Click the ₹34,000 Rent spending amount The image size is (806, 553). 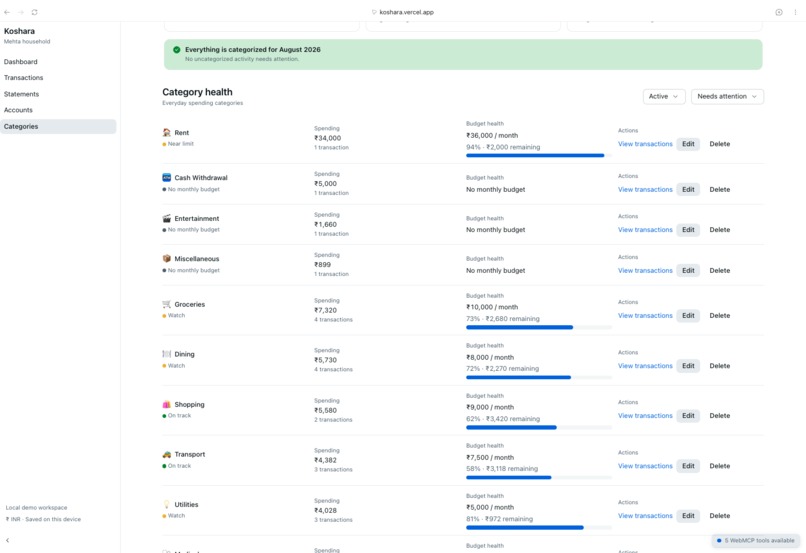pos(327,138)
